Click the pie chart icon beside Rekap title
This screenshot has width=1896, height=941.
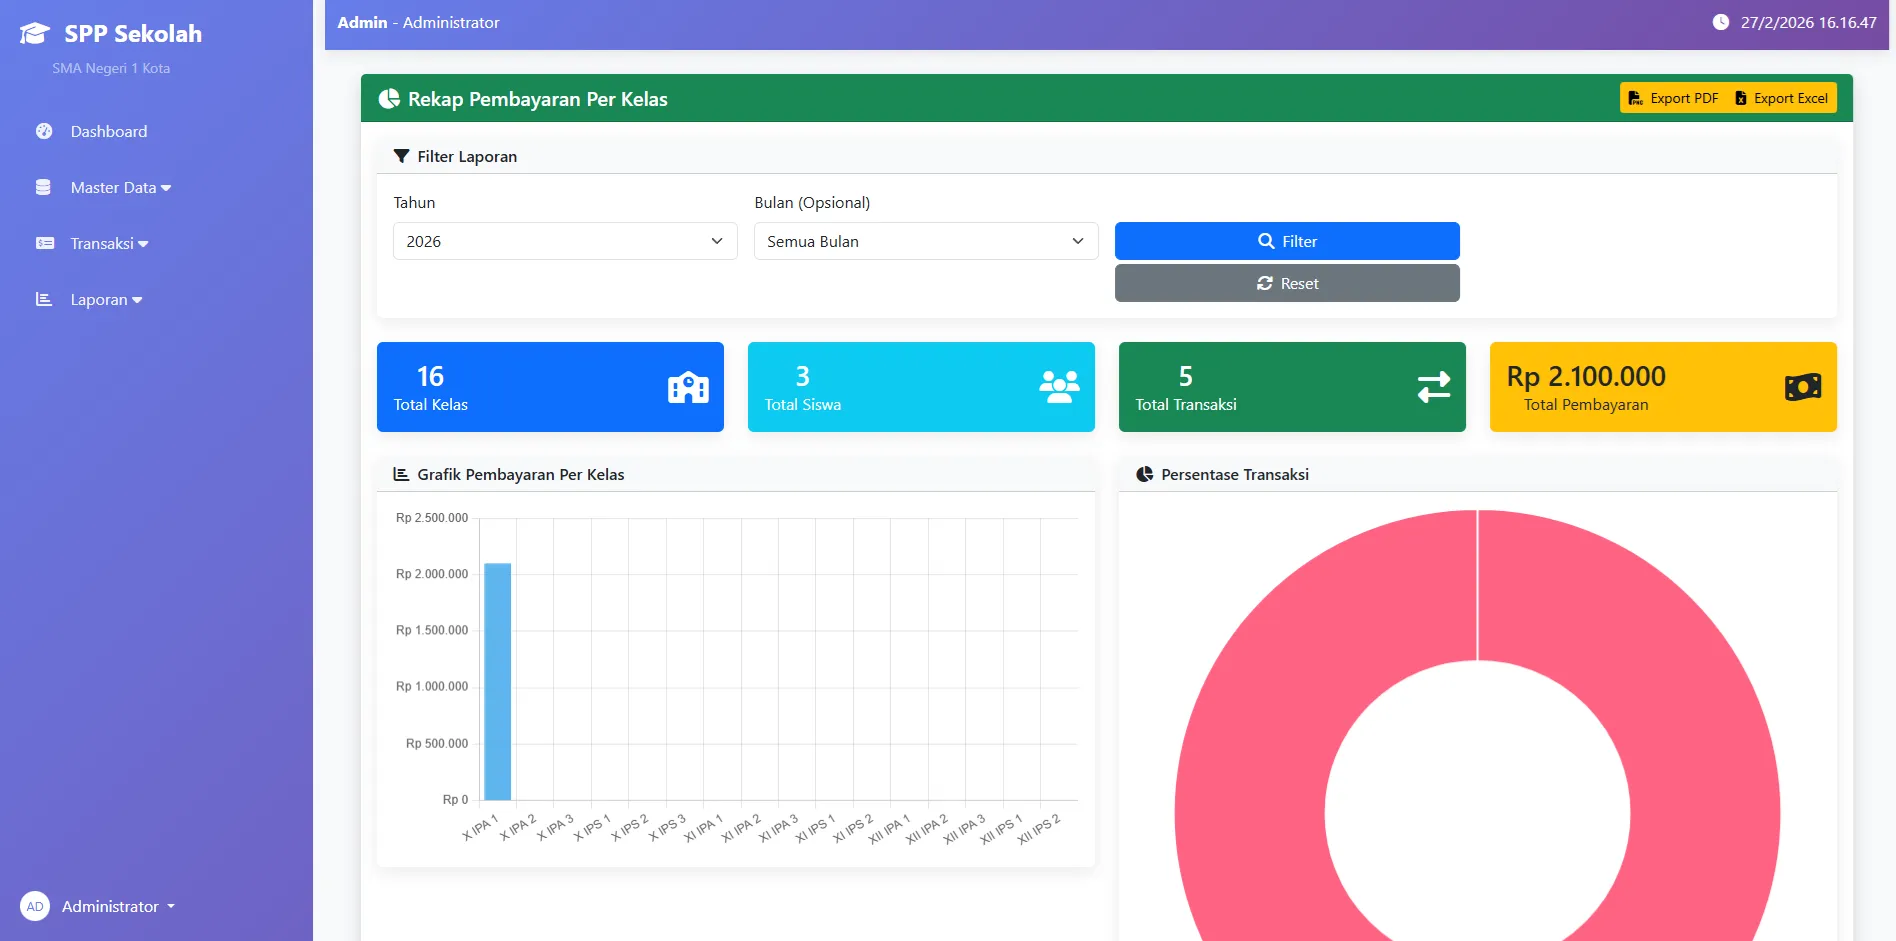click(x=389, y=98)
